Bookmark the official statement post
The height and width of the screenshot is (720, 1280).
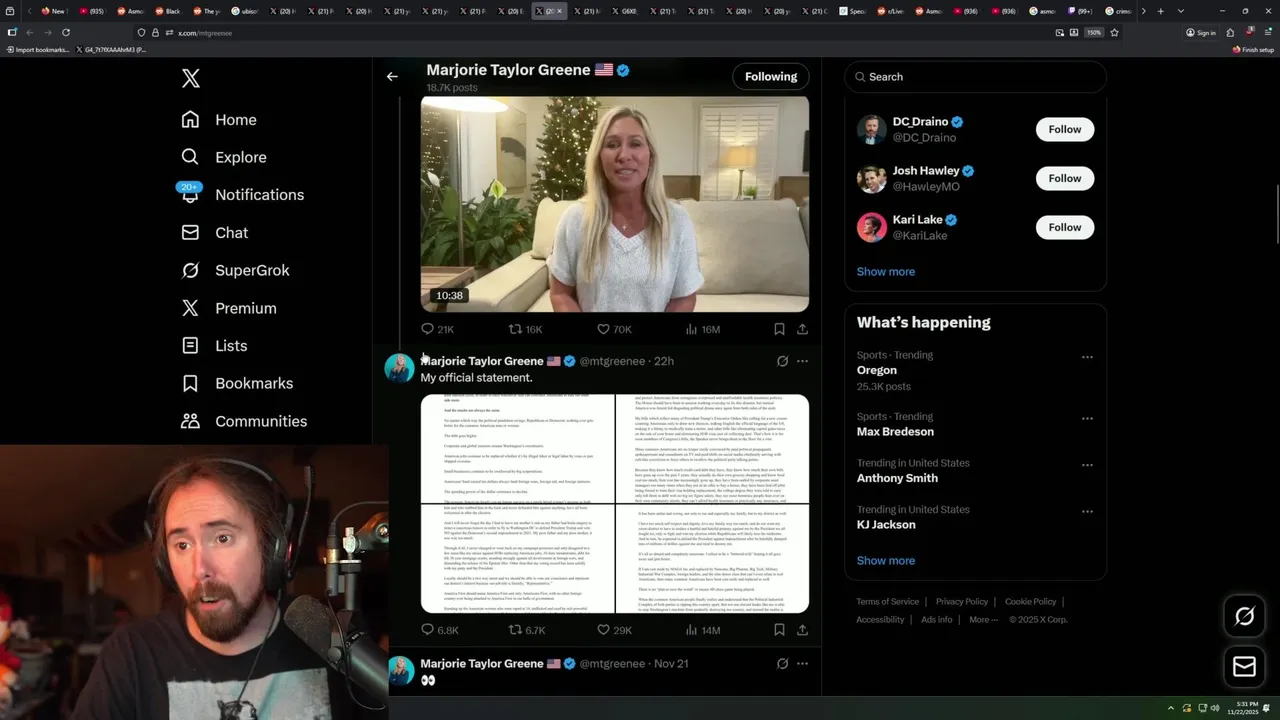[x=779, y=630]
